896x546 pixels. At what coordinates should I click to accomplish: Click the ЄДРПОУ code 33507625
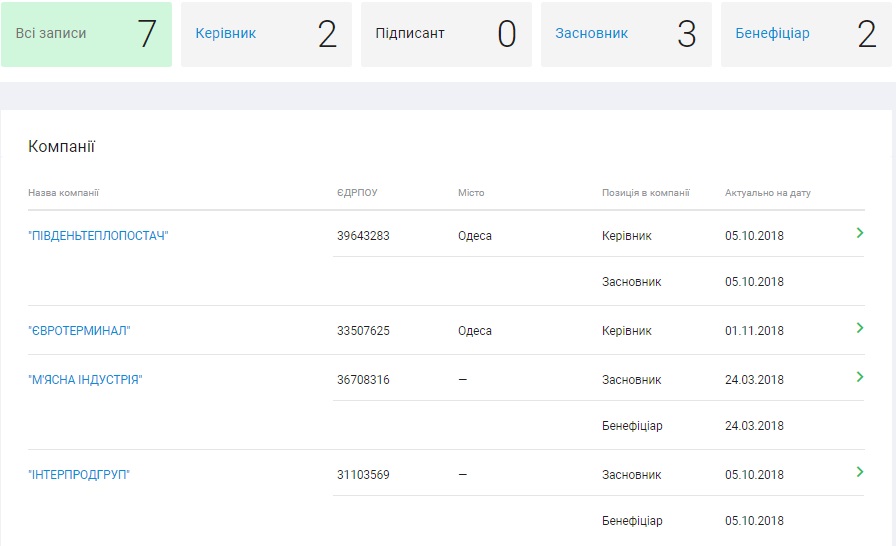click(x=363, y=331)
